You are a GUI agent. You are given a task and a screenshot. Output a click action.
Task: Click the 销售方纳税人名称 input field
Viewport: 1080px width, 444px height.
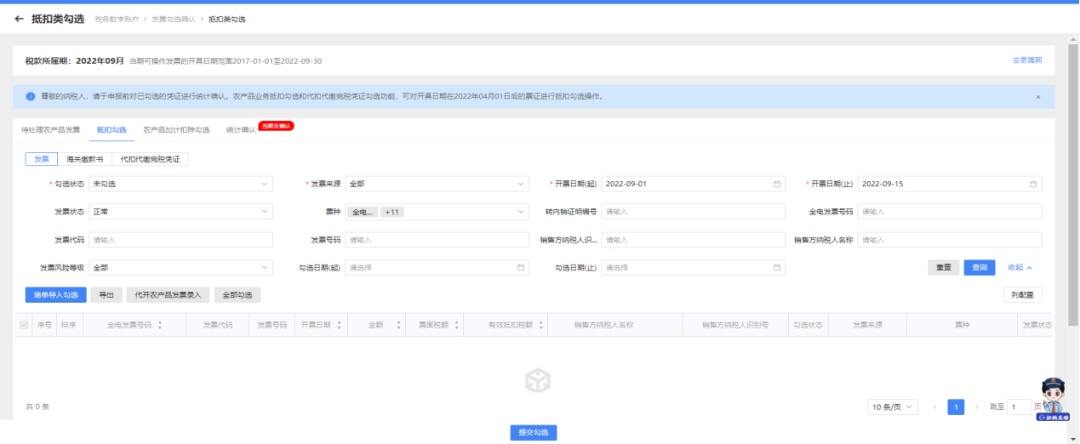[950, 240]
